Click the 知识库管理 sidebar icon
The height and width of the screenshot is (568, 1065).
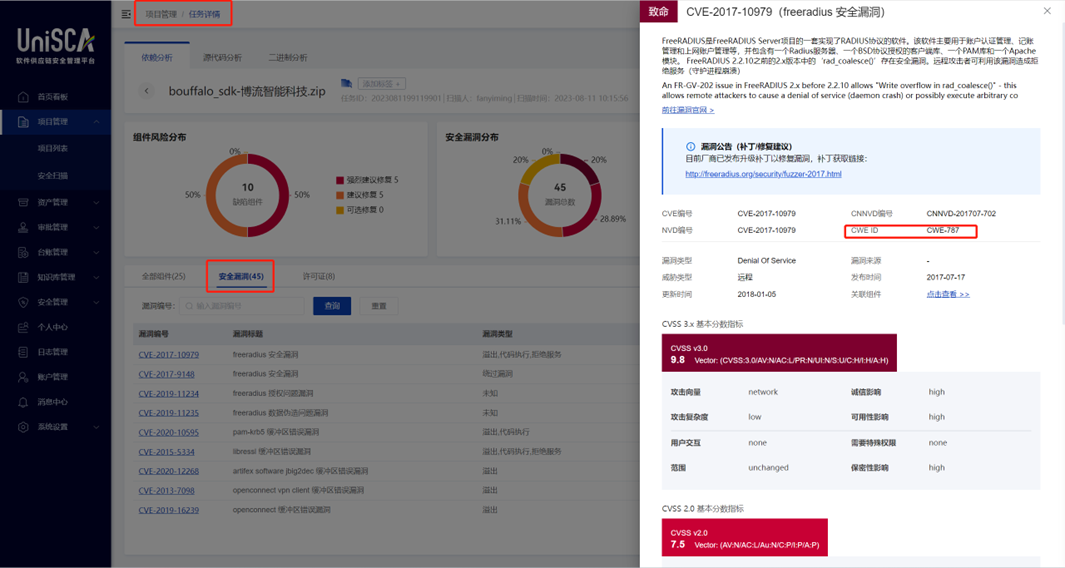tap(23, 277)
